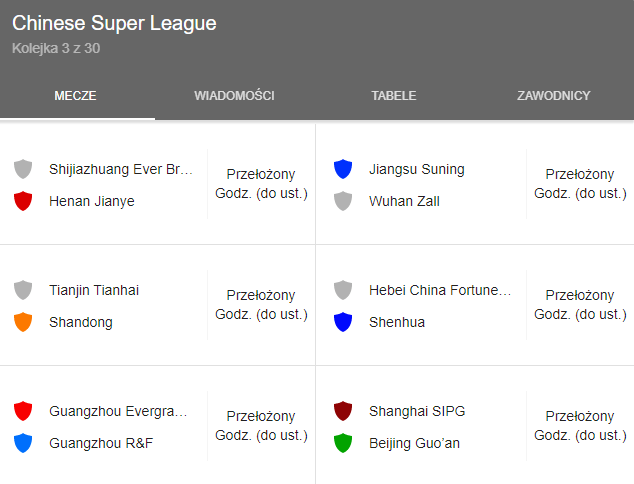Click Beijing Guo'an green shield icon
This screenshot has width=634, height=484.
tap(343, 443)
